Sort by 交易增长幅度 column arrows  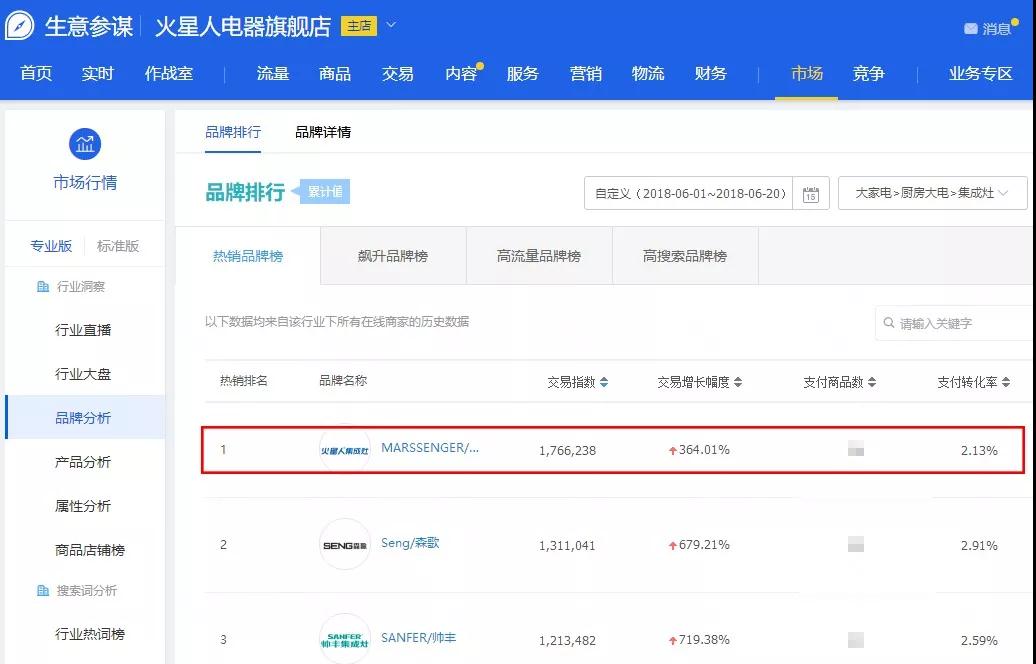pos(738,383)
